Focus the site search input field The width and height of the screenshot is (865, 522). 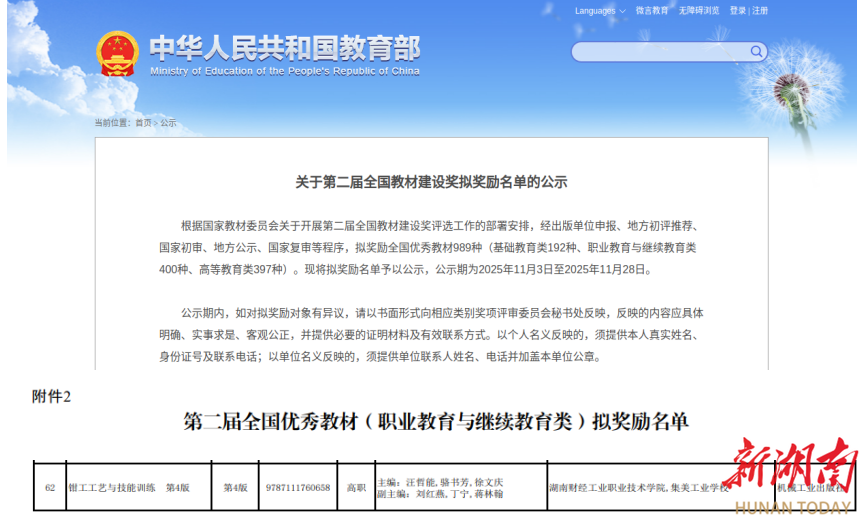click(x=660, y=52)
